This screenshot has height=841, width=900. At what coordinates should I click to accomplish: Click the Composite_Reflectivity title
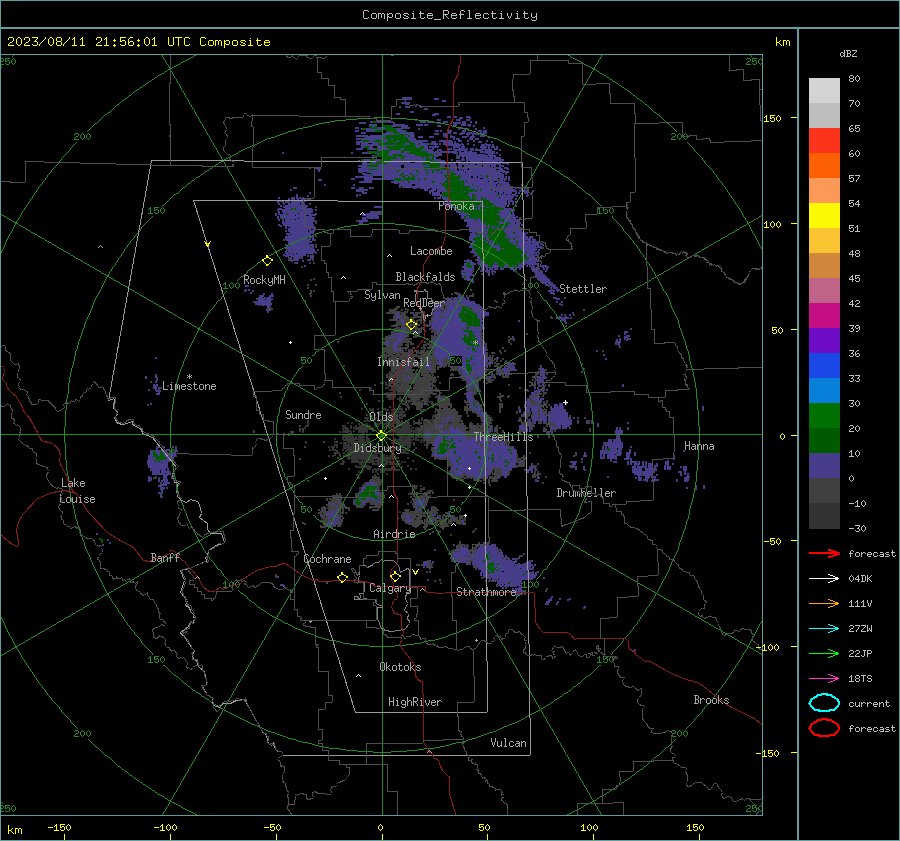[450, 15]
